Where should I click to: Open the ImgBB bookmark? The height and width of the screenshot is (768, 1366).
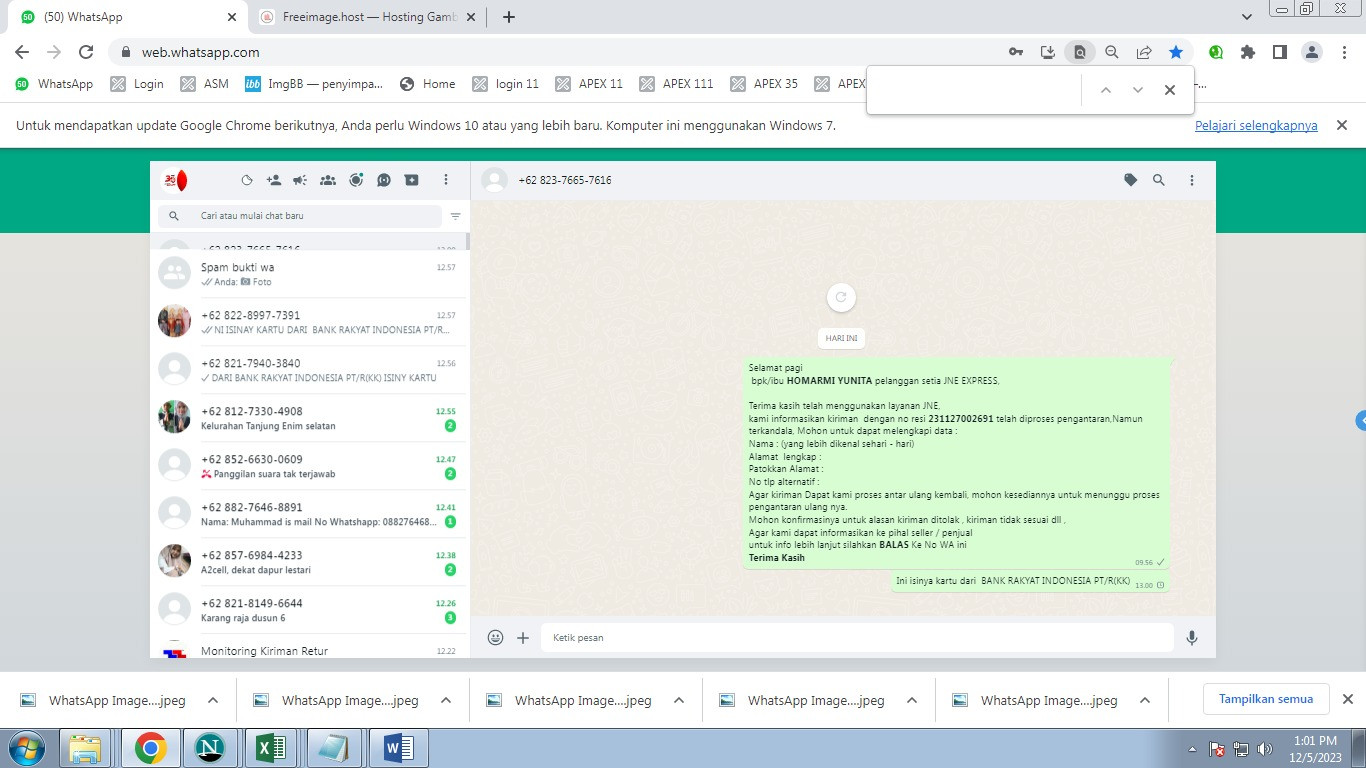pos(314,84)
